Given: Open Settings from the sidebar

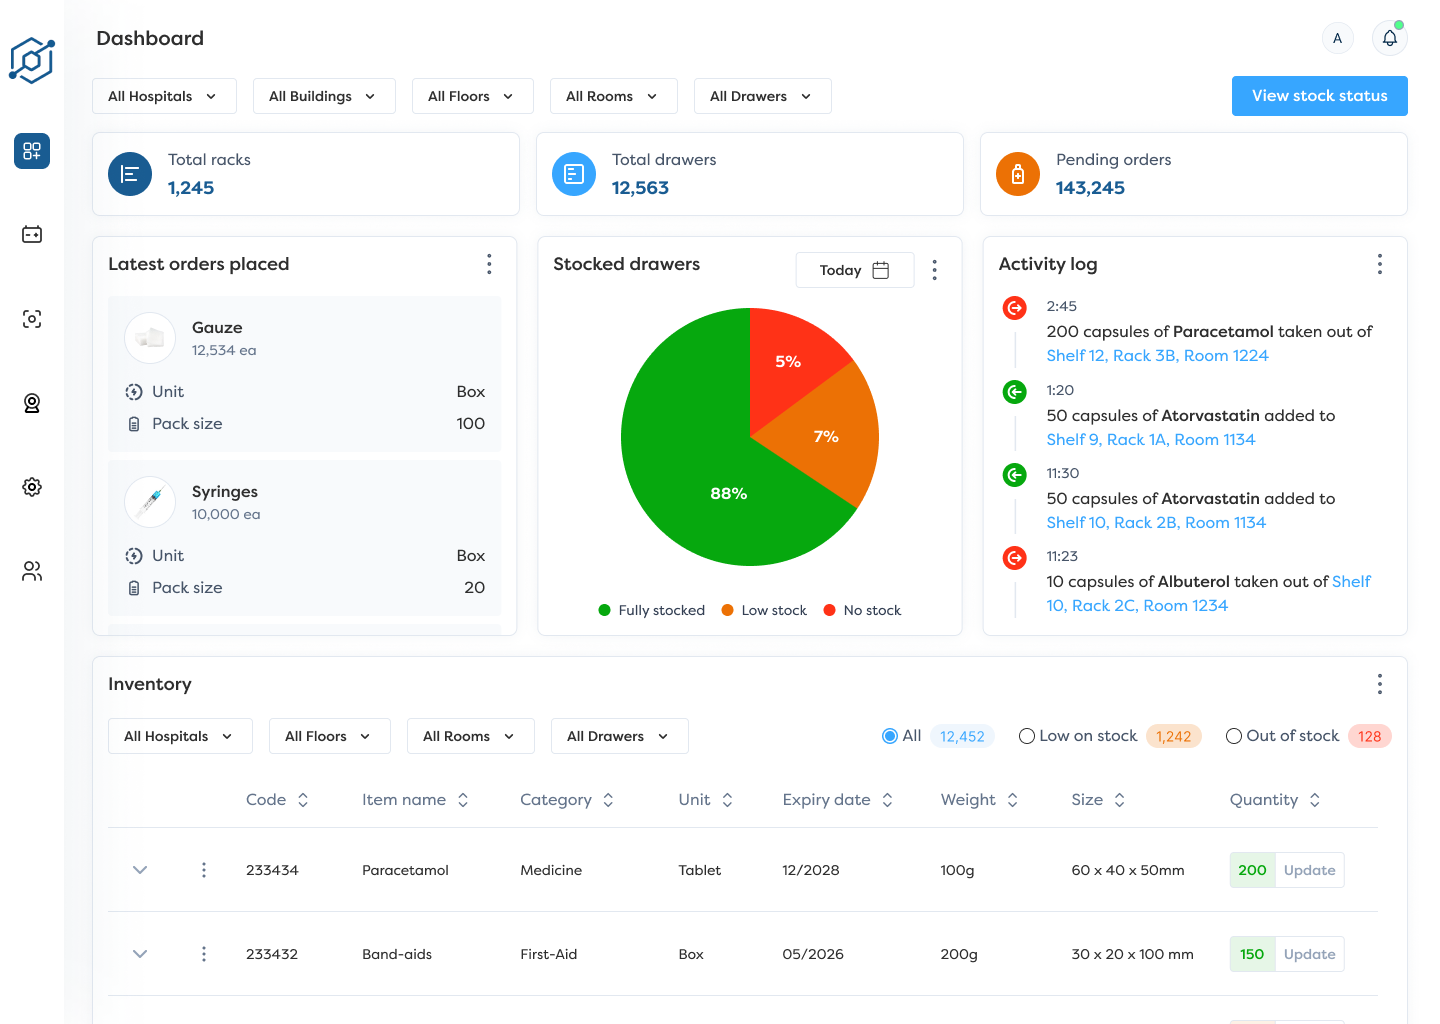Looking at the screenshot, I should pyautogui.click(x=31, y=487).
